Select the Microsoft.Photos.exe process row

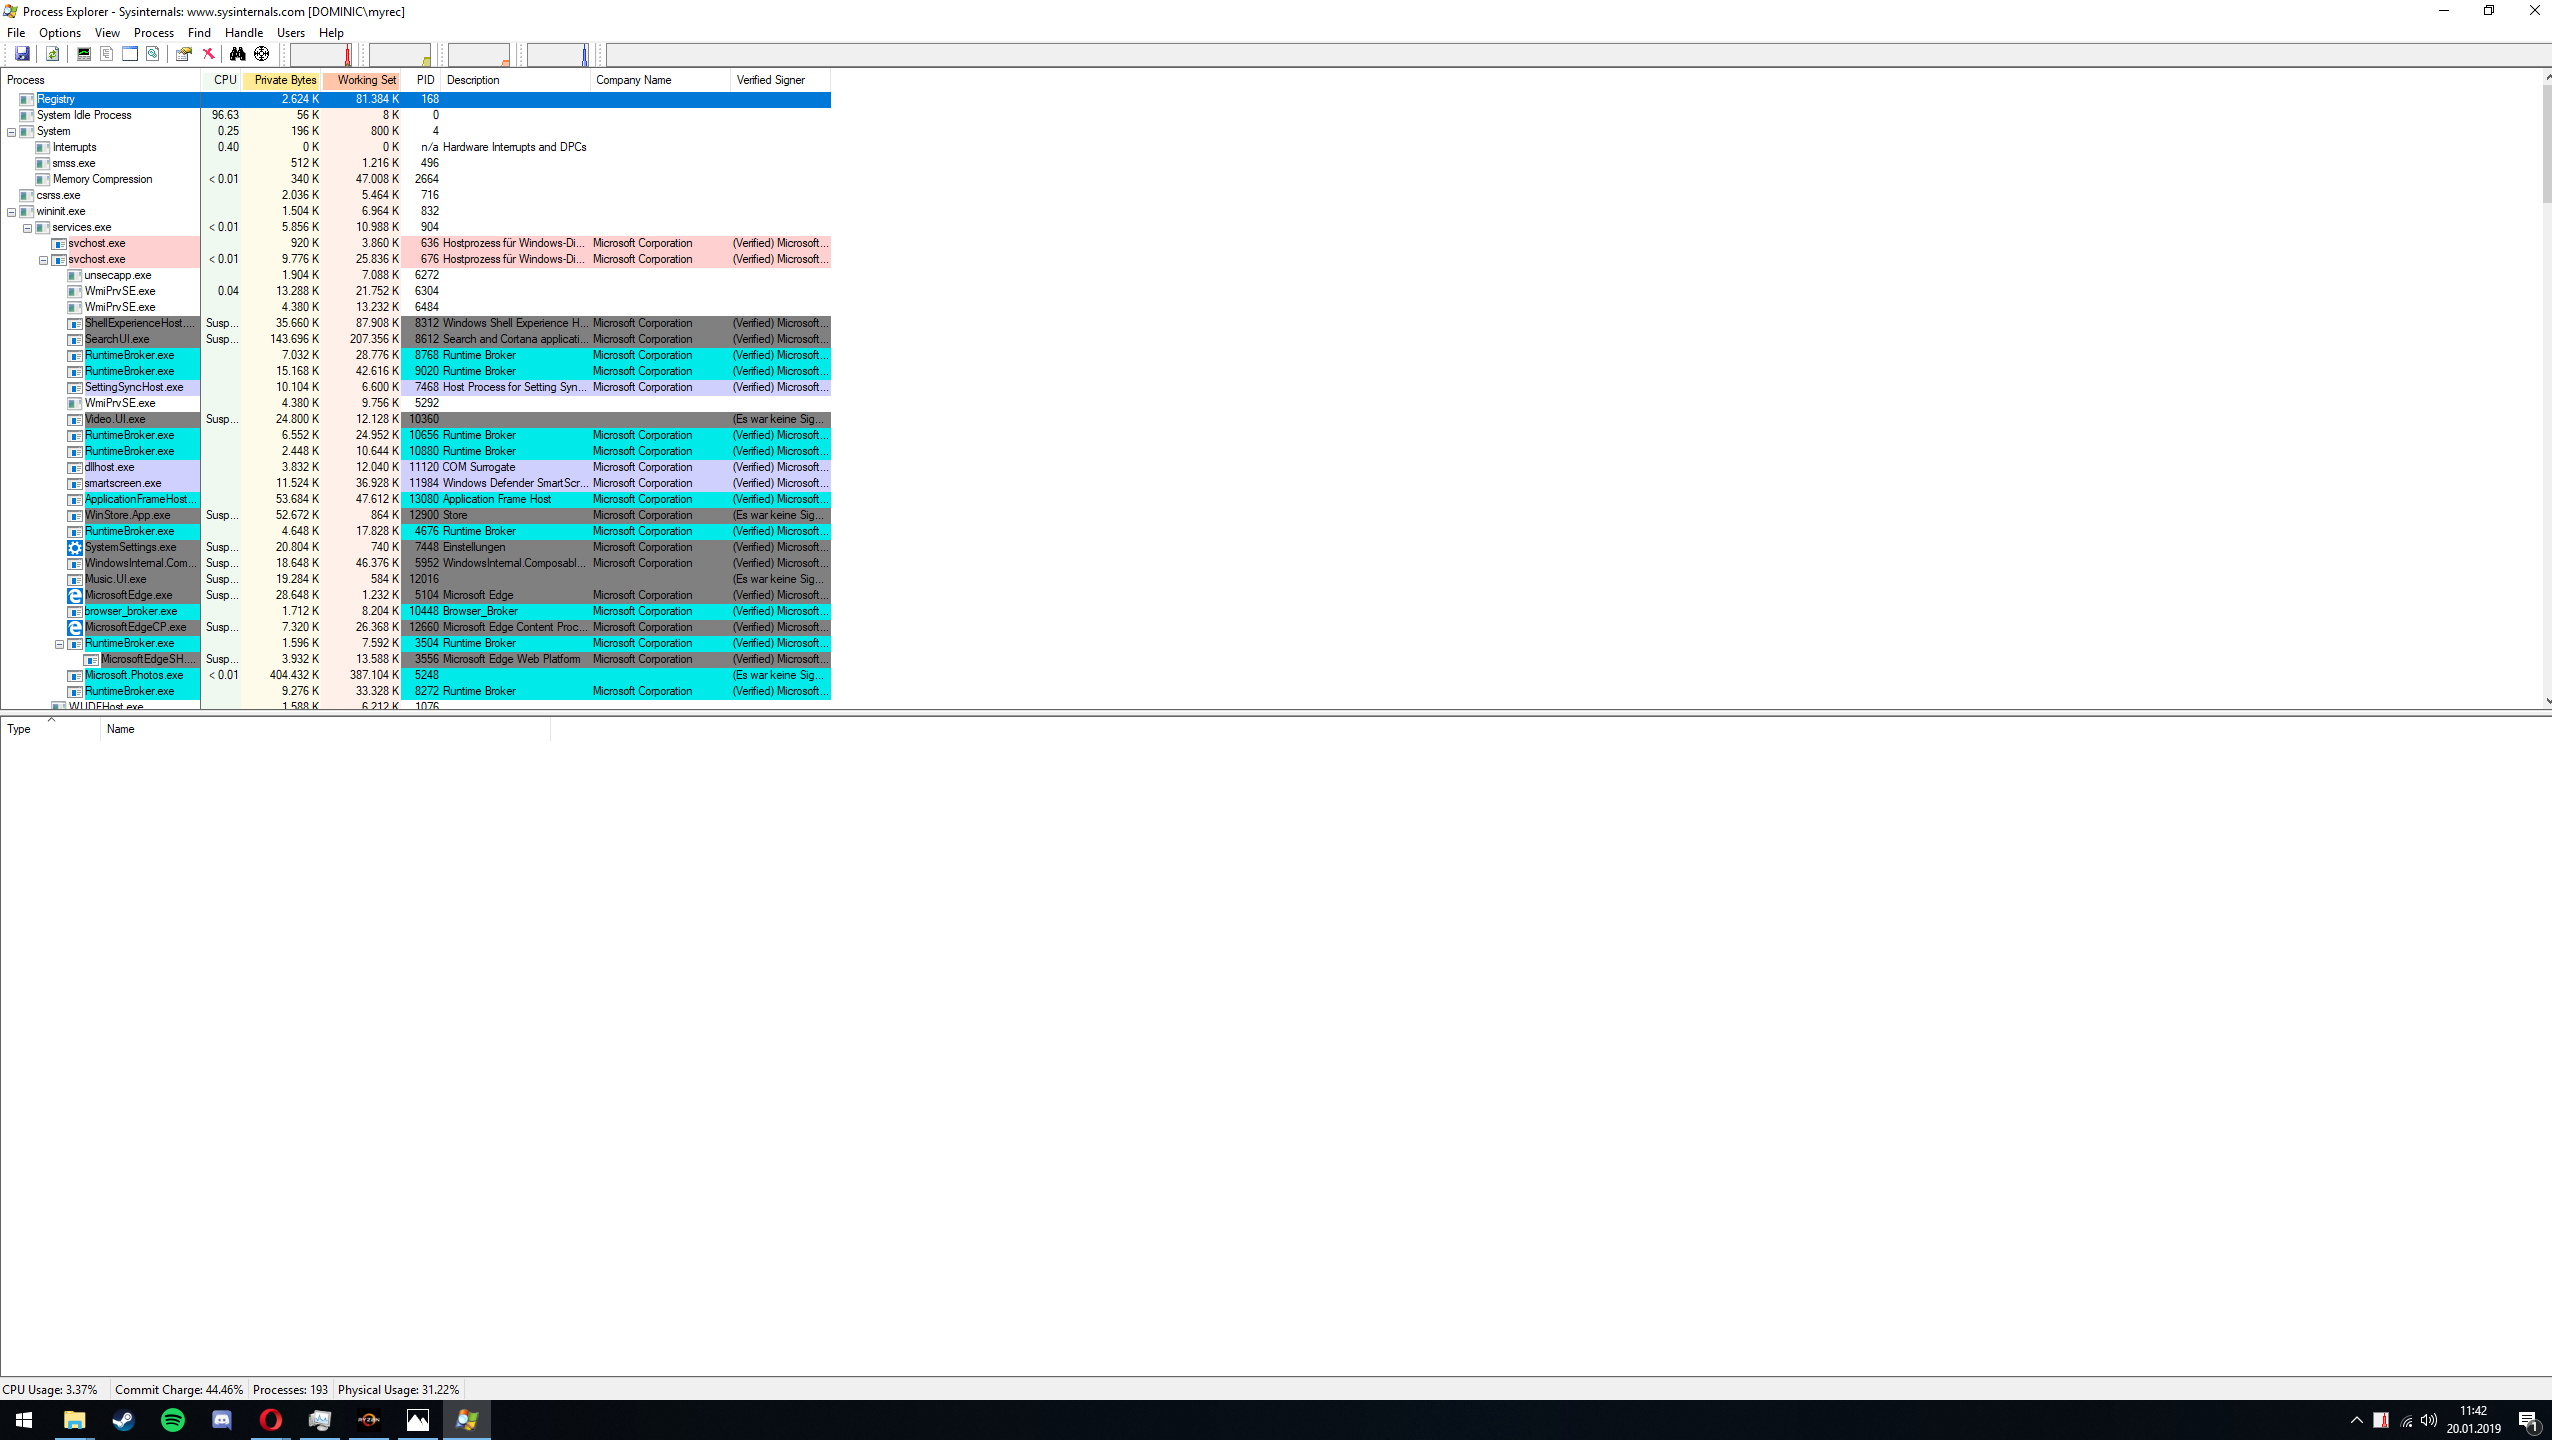click(x=134, y=675)
